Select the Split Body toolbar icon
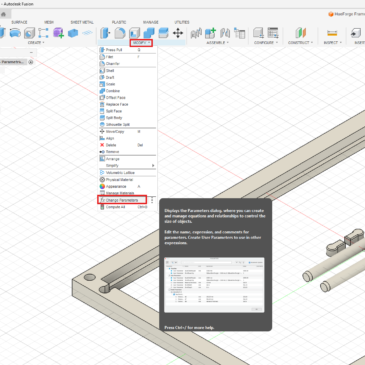The height and width of the screenshot is (365, 365). pyautogui.click(x=163, y=33)
